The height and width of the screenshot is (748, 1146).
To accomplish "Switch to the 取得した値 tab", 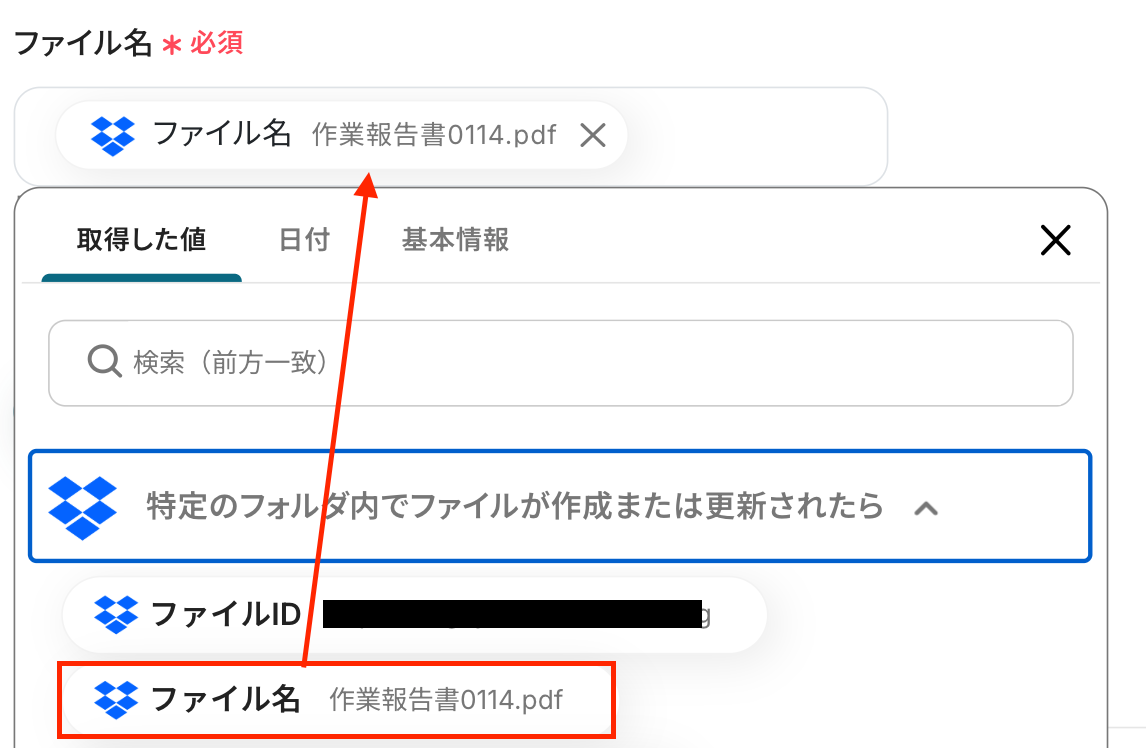I will click(x=141, y=240).
